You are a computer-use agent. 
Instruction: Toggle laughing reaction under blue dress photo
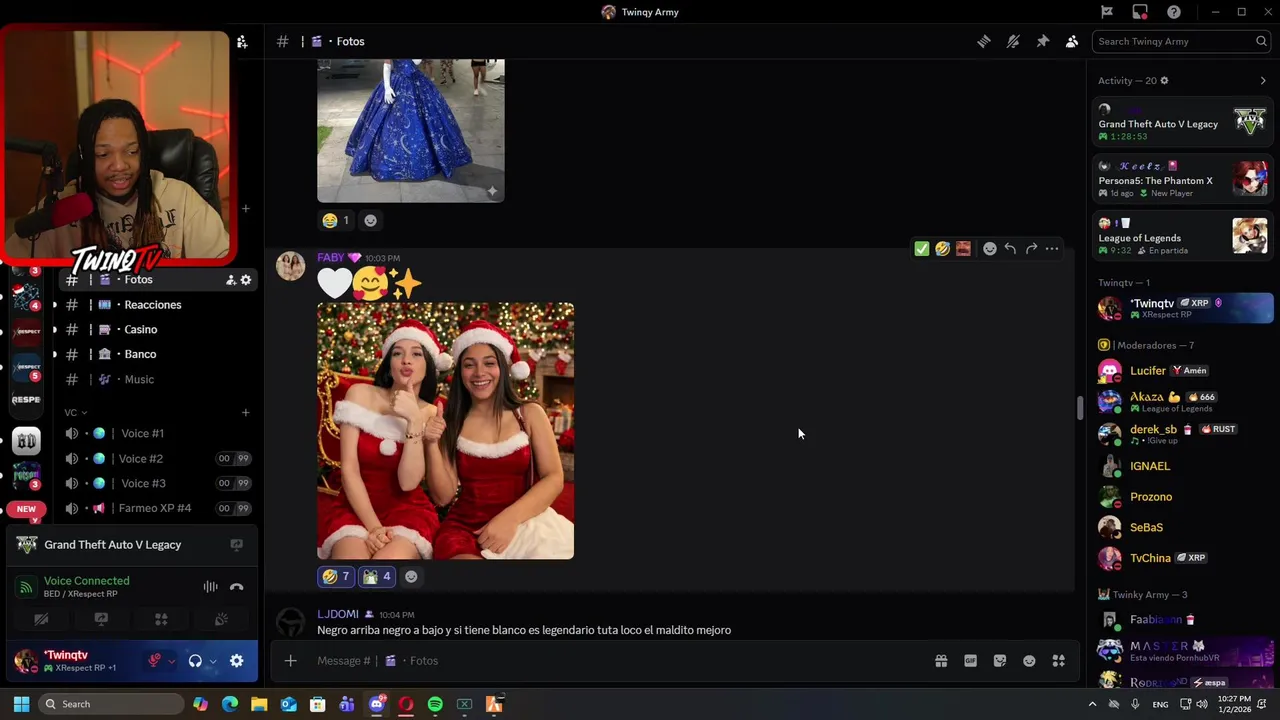point(335,220)
